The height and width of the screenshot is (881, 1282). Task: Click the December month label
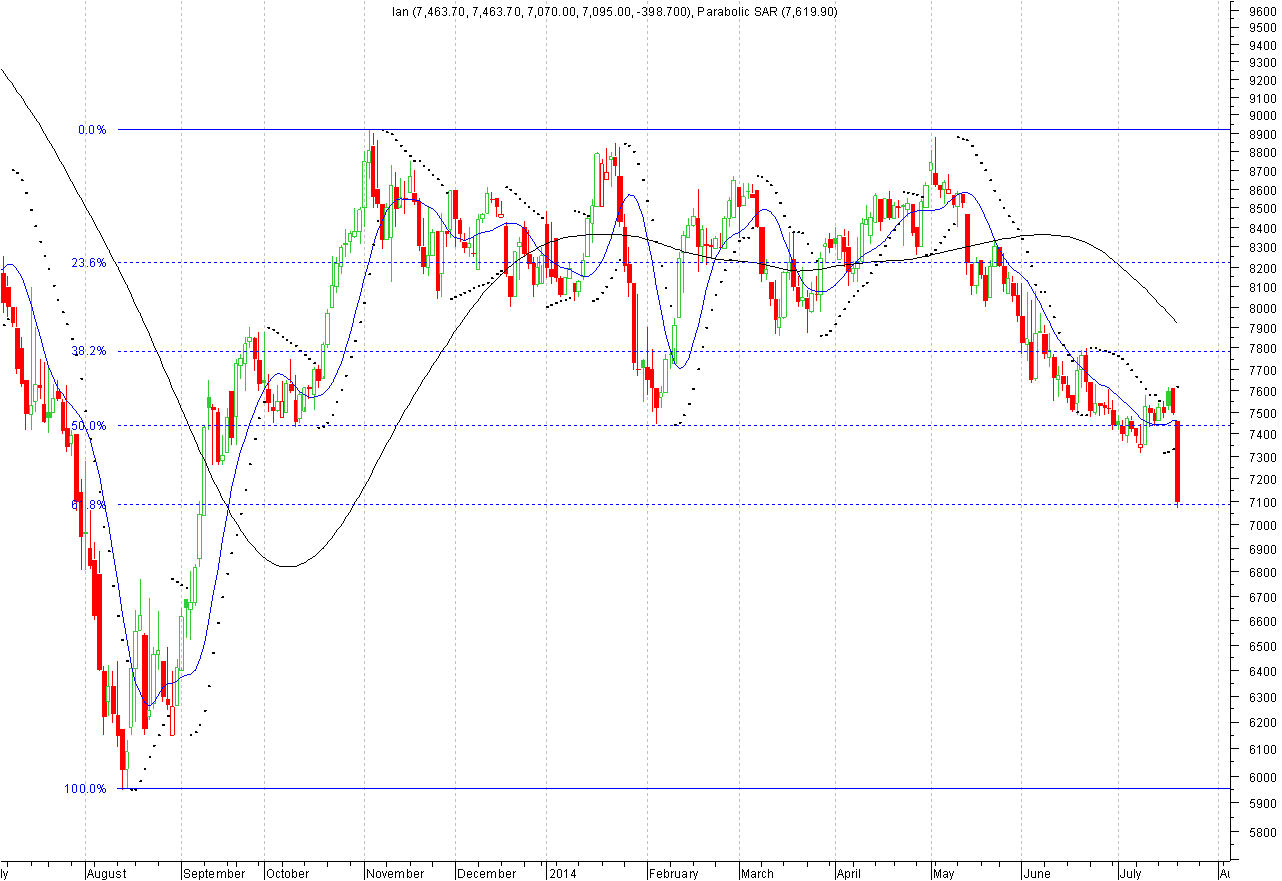[486, 874]
